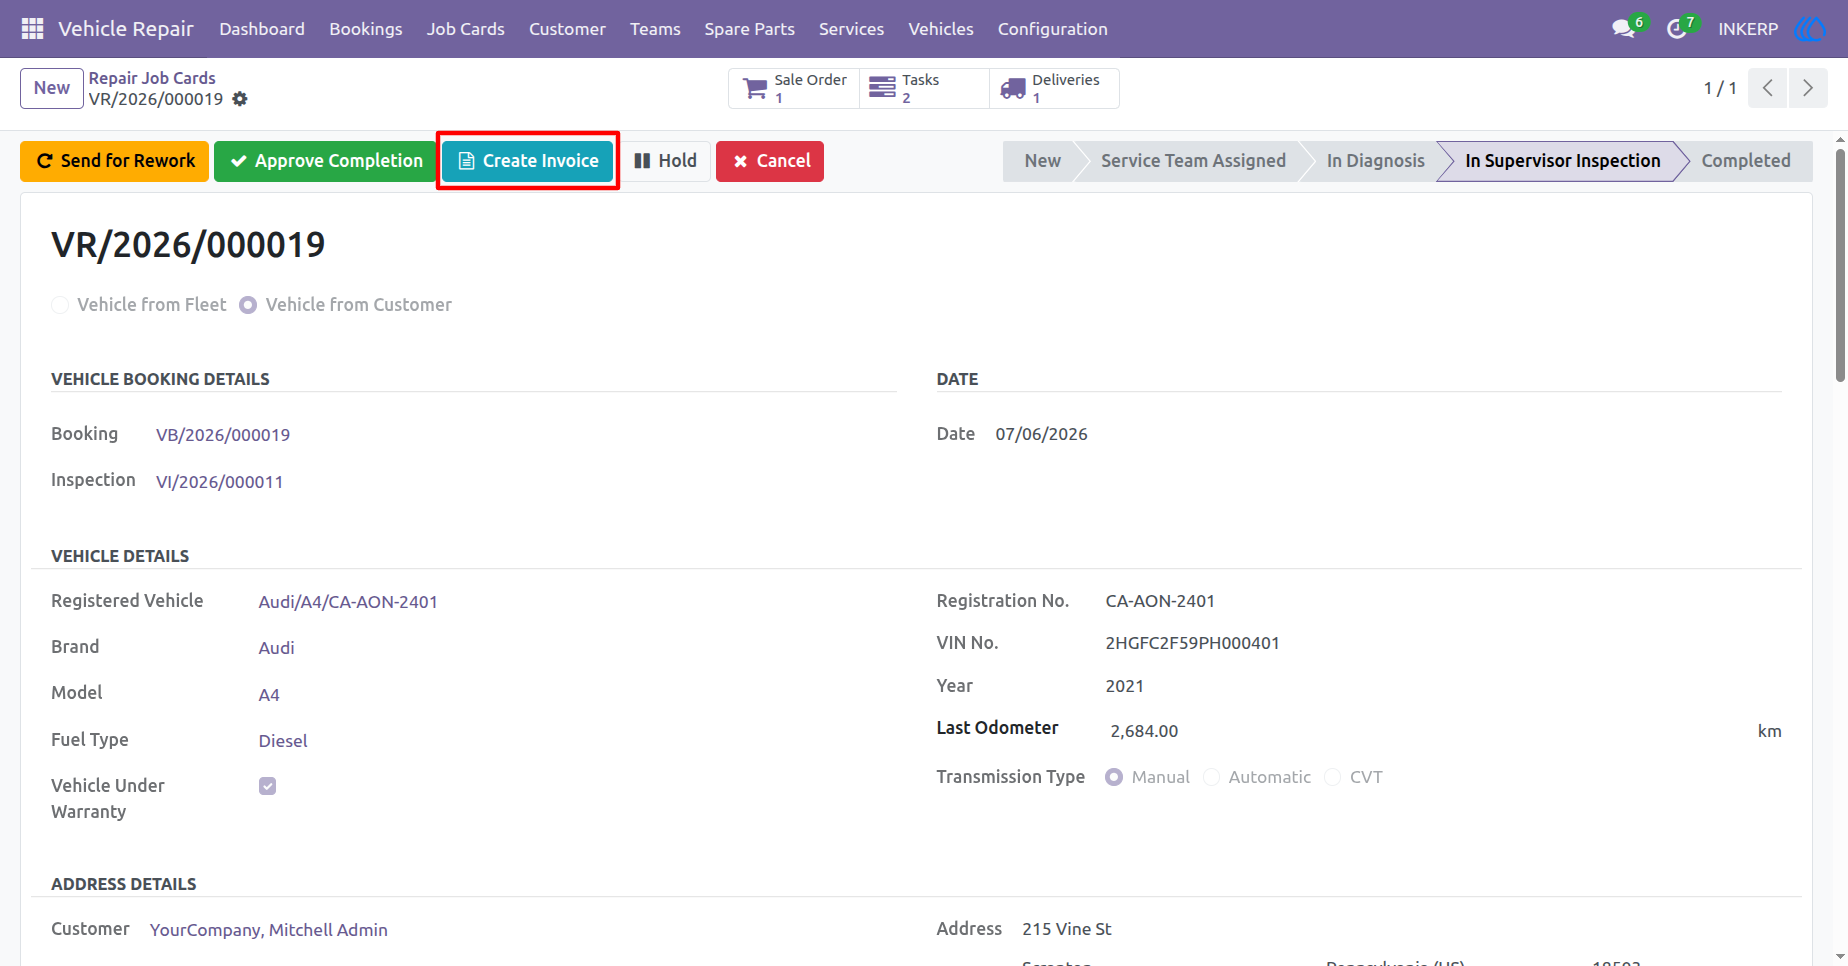Select Vehicle from Customer radio option

(248, 305)
